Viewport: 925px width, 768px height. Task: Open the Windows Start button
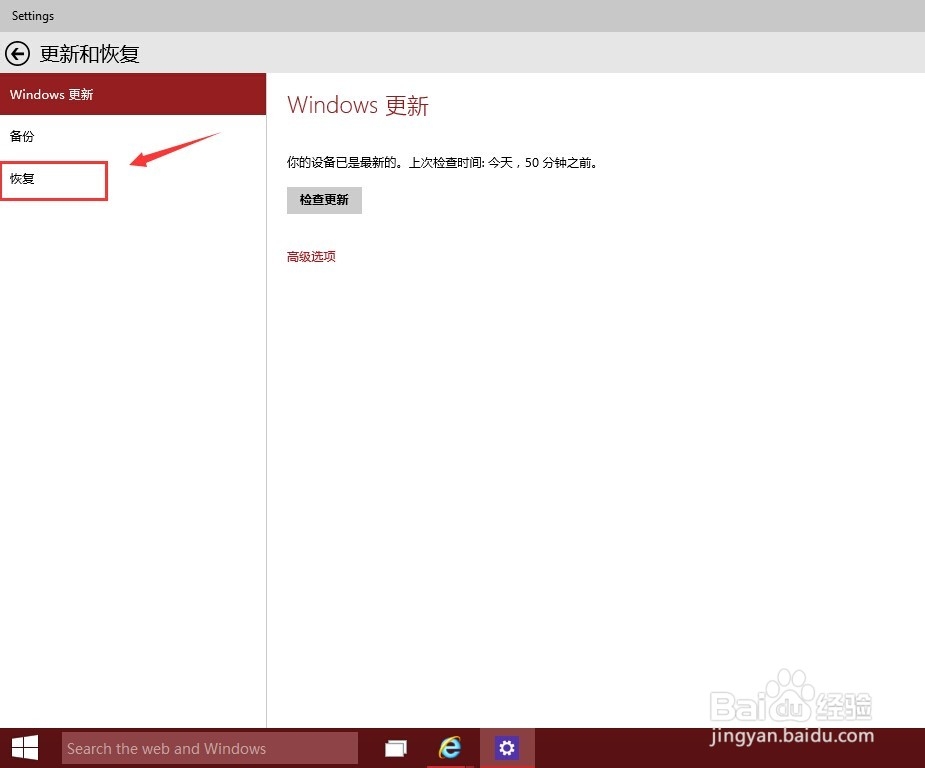tap(25, 748)
